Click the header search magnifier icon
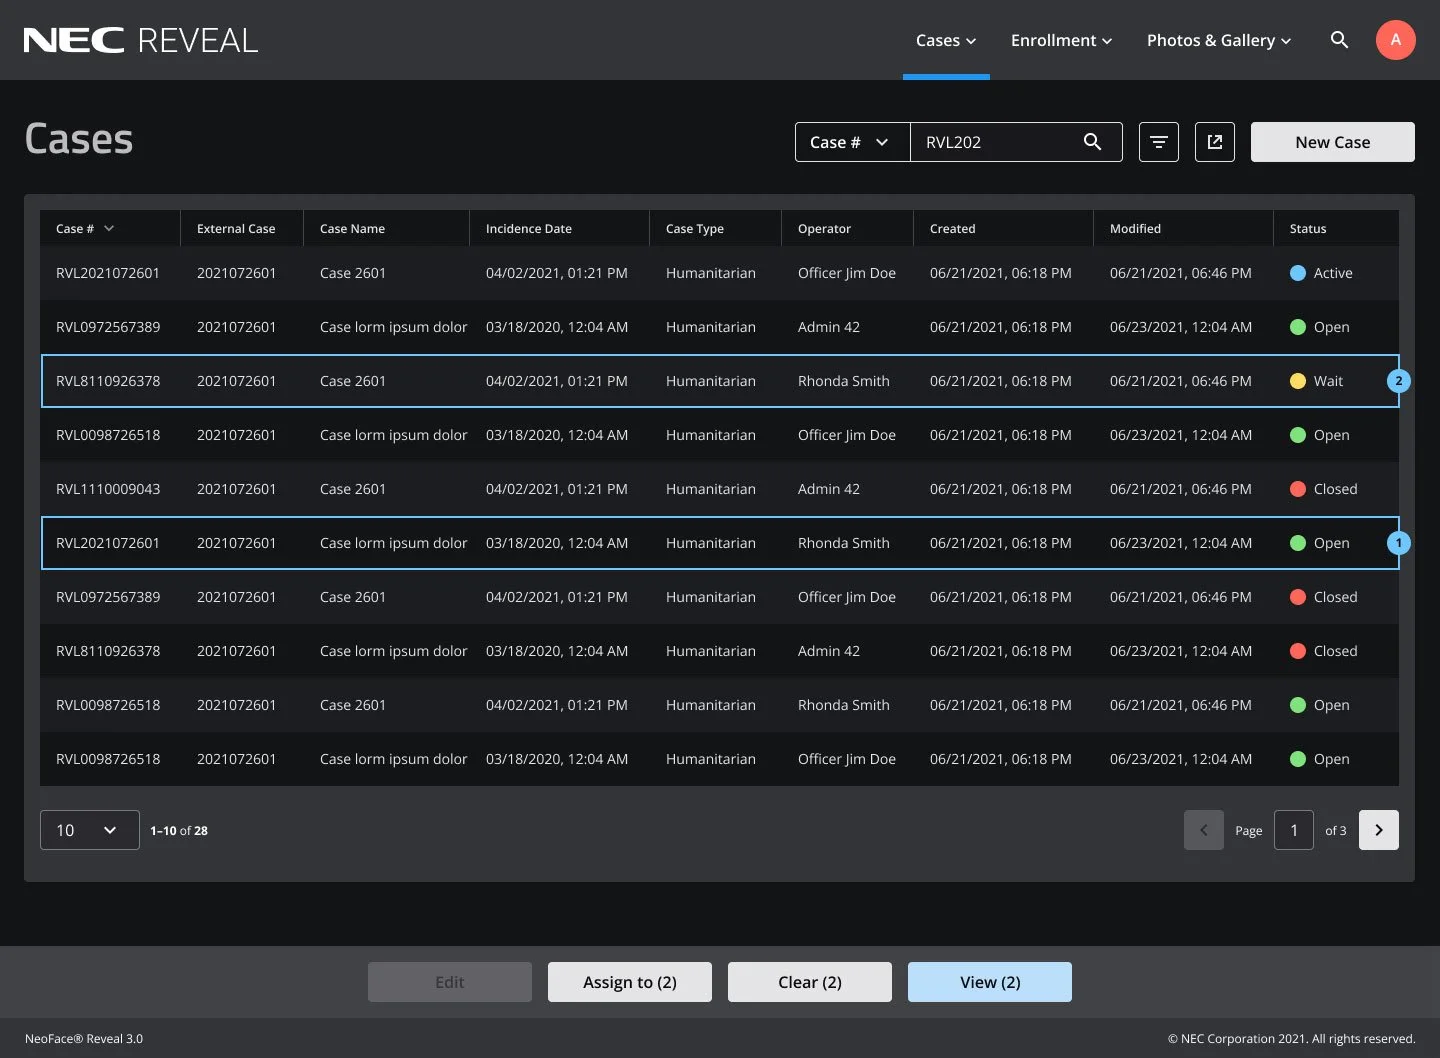 [x=1339, y=40]
